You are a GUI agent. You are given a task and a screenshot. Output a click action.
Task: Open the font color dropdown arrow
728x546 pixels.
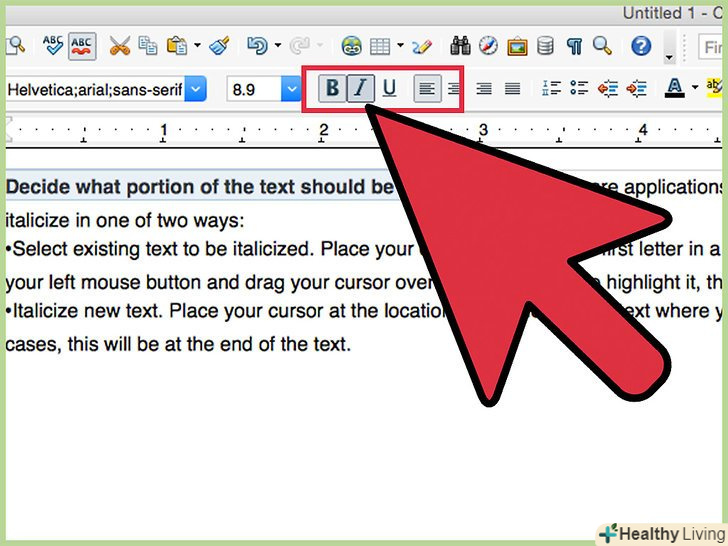[695, 87]
